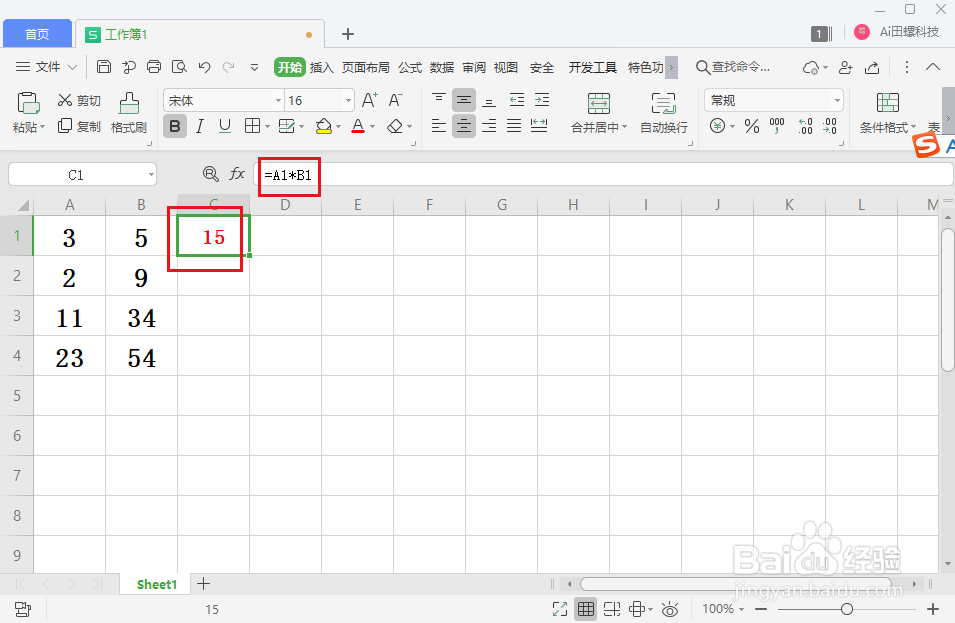The height and width of the screenshot is (623, 955).
Task: Increase font size with A+ icon
Action: click(370, 100)
